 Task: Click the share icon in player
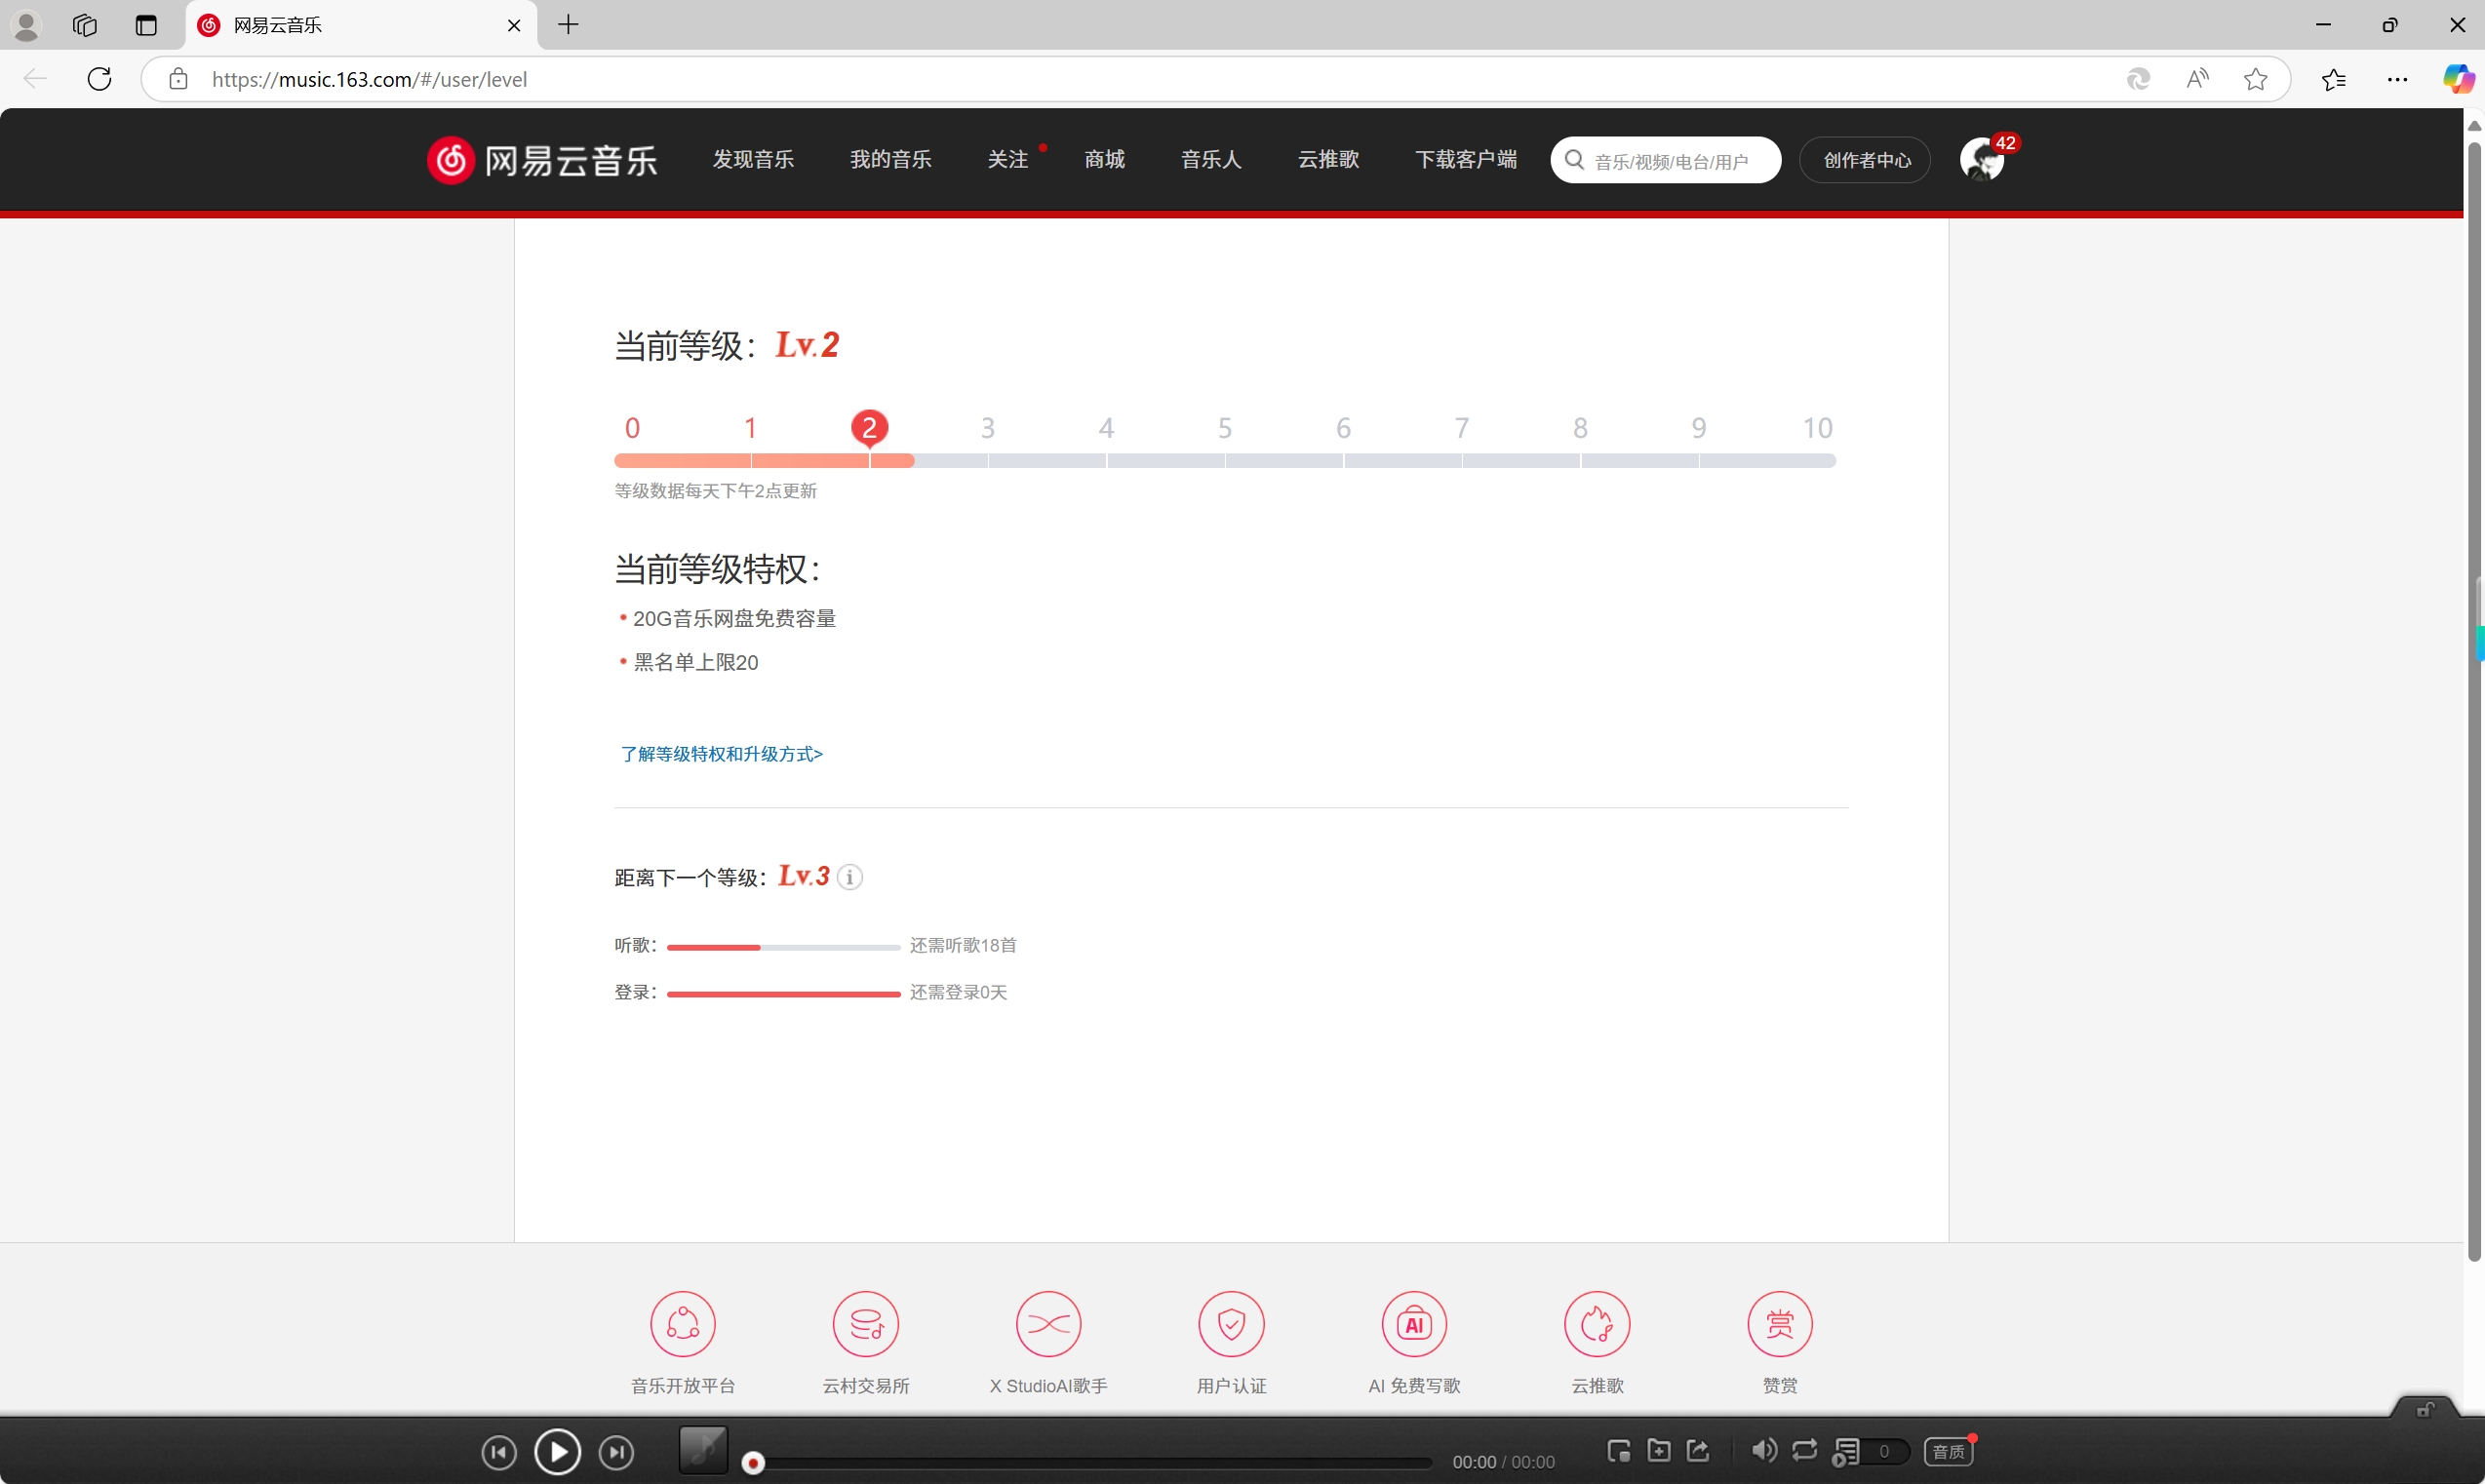tap(1698, 1450)
